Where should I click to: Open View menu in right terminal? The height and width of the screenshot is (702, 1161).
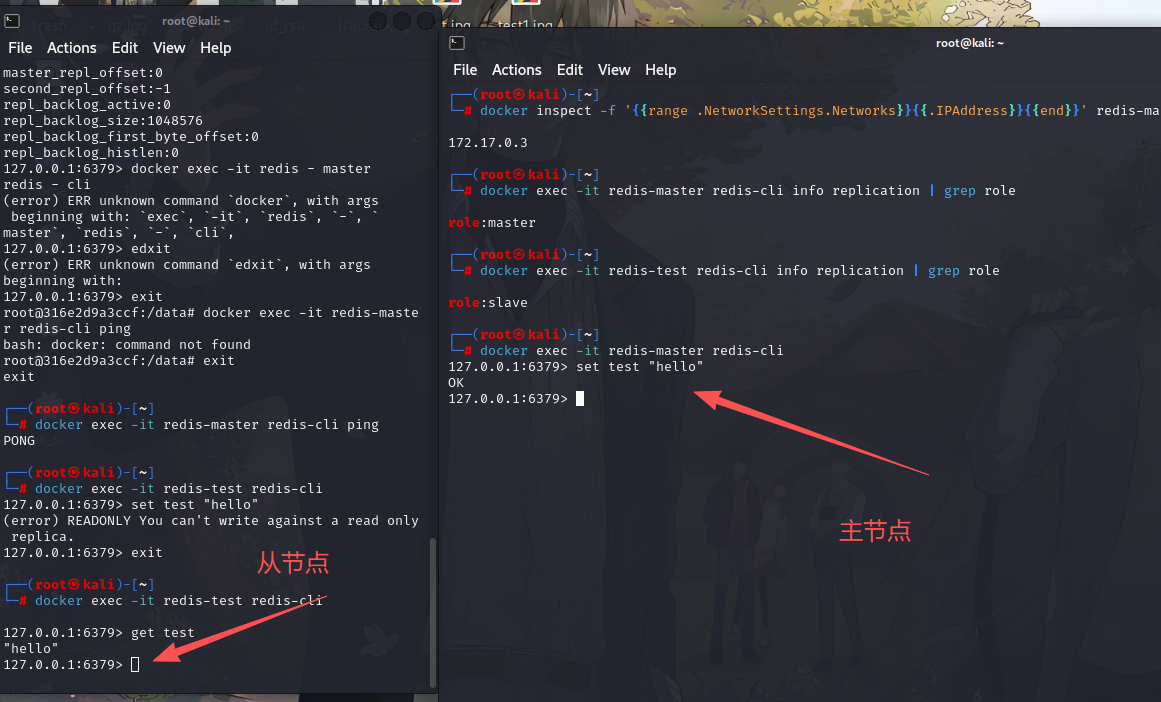pos(614,70)
